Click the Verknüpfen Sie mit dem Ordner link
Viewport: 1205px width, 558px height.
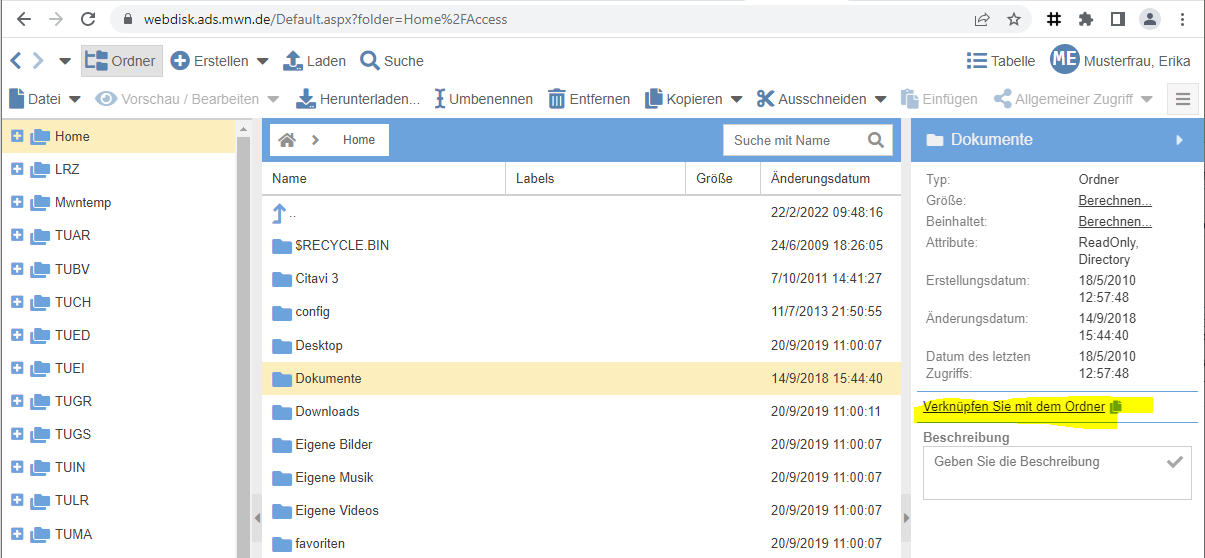pos(1014,407)
